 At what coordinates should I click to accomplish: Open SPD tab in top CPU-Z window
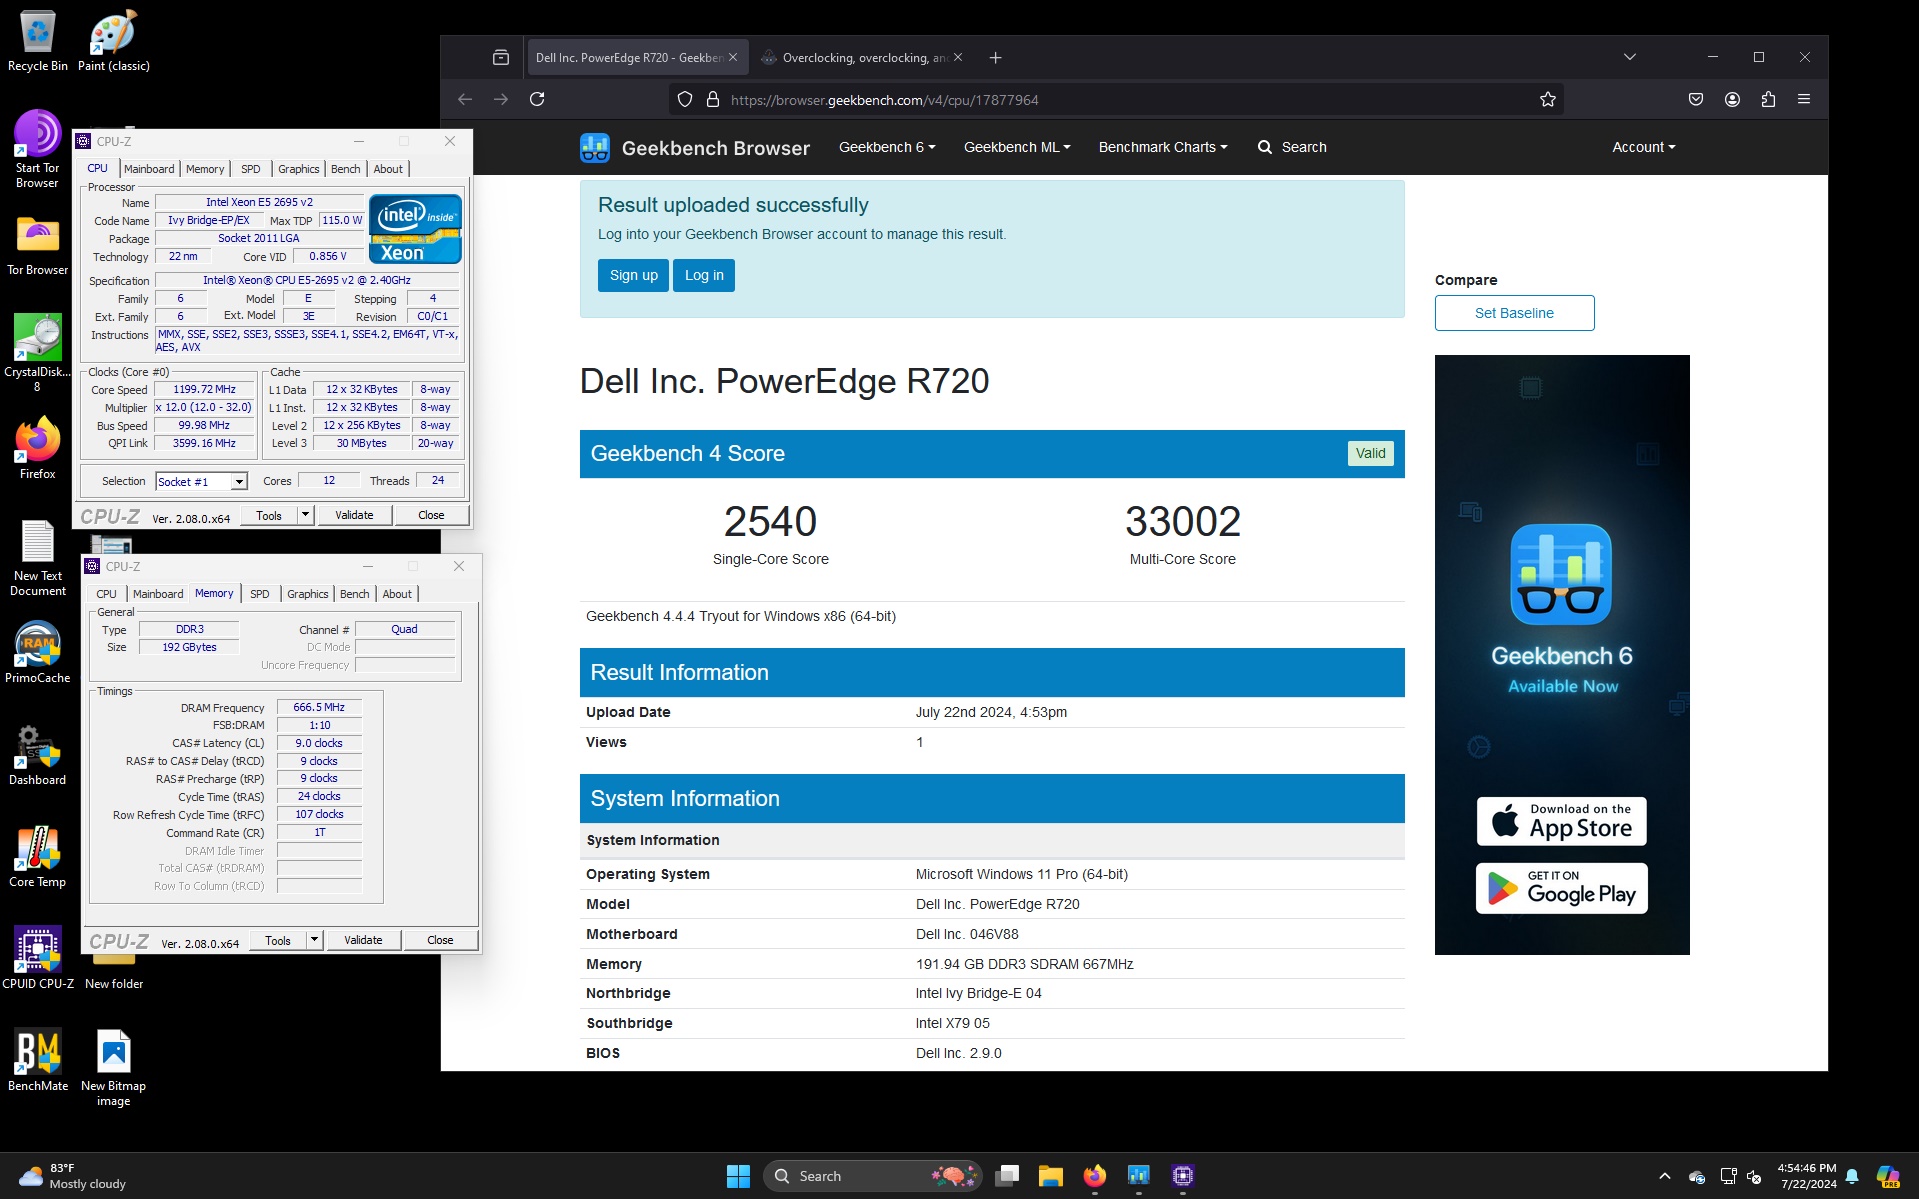coord(251,169)
